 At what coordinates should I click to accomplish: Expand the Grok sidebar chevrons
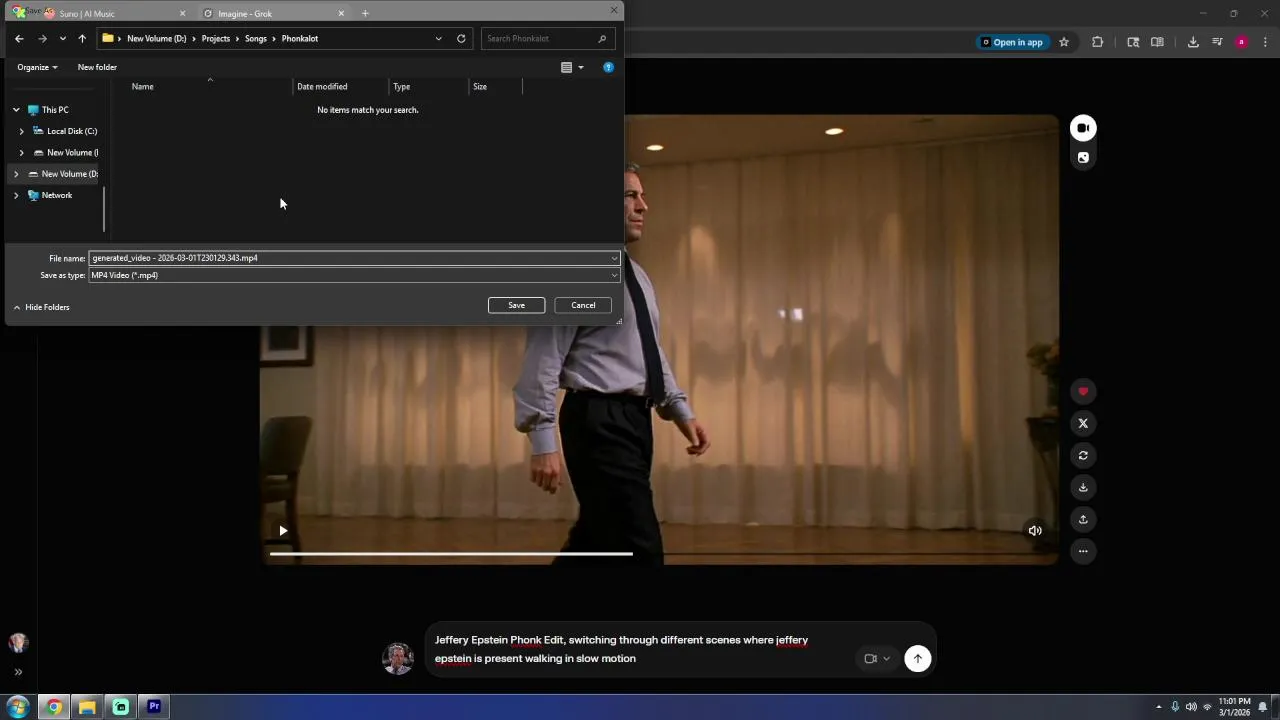click(x=18, y=672)
